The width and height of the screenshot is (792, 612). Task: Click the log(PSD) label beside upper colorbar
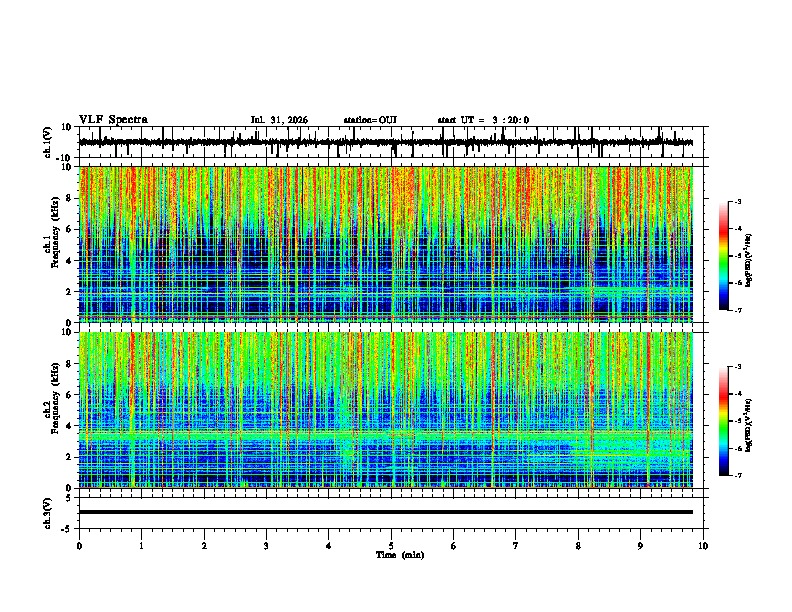[749, 261]
